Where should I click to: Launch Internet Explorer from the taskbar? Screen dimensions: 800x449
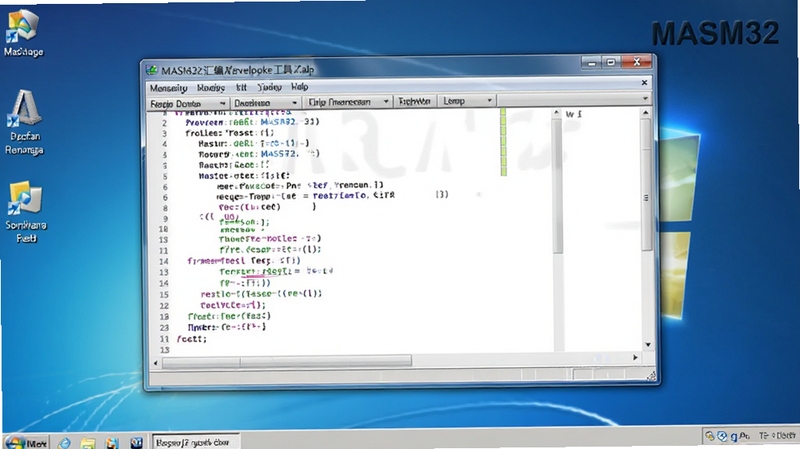click(x=64, y=443)
